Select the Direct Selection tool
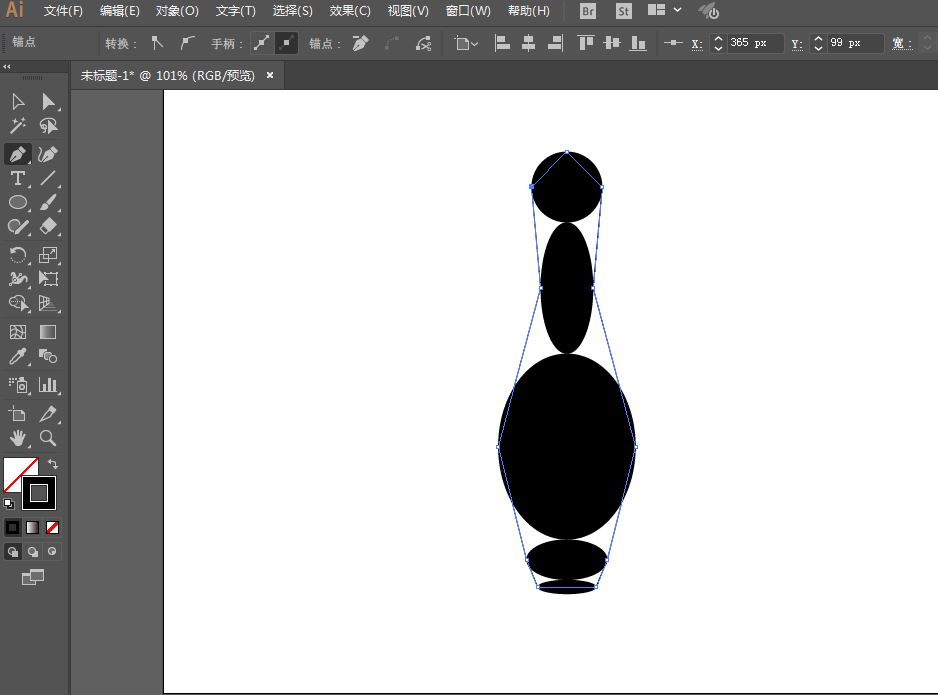The image size is (938, 695). [x=48, y=101]
